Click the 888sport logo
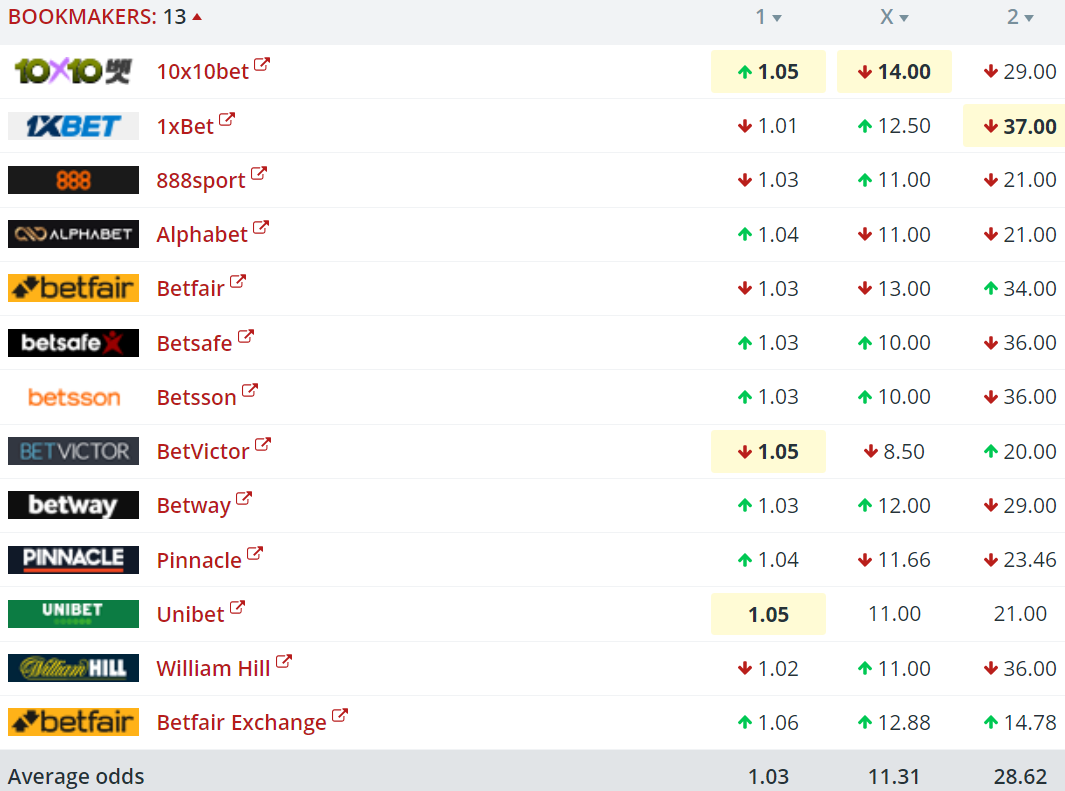The image size is (1065, 791). click(73, 180)
